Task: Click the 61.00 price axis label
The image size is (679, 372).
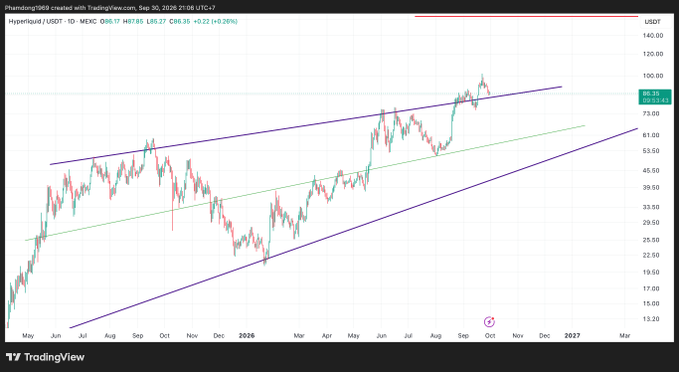Action: (x=651, y=135)
